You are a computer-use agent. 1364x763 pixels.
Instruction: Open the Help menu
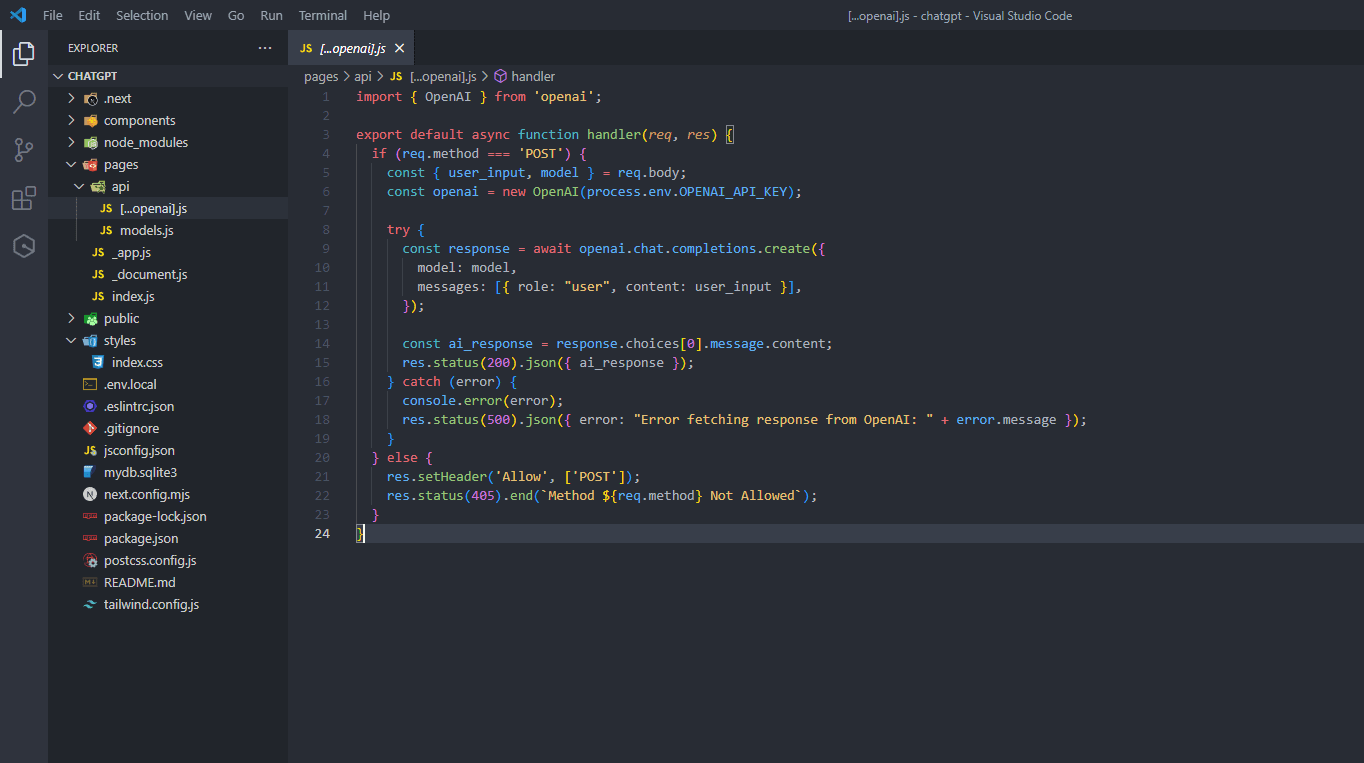click(x=377, y=15)
